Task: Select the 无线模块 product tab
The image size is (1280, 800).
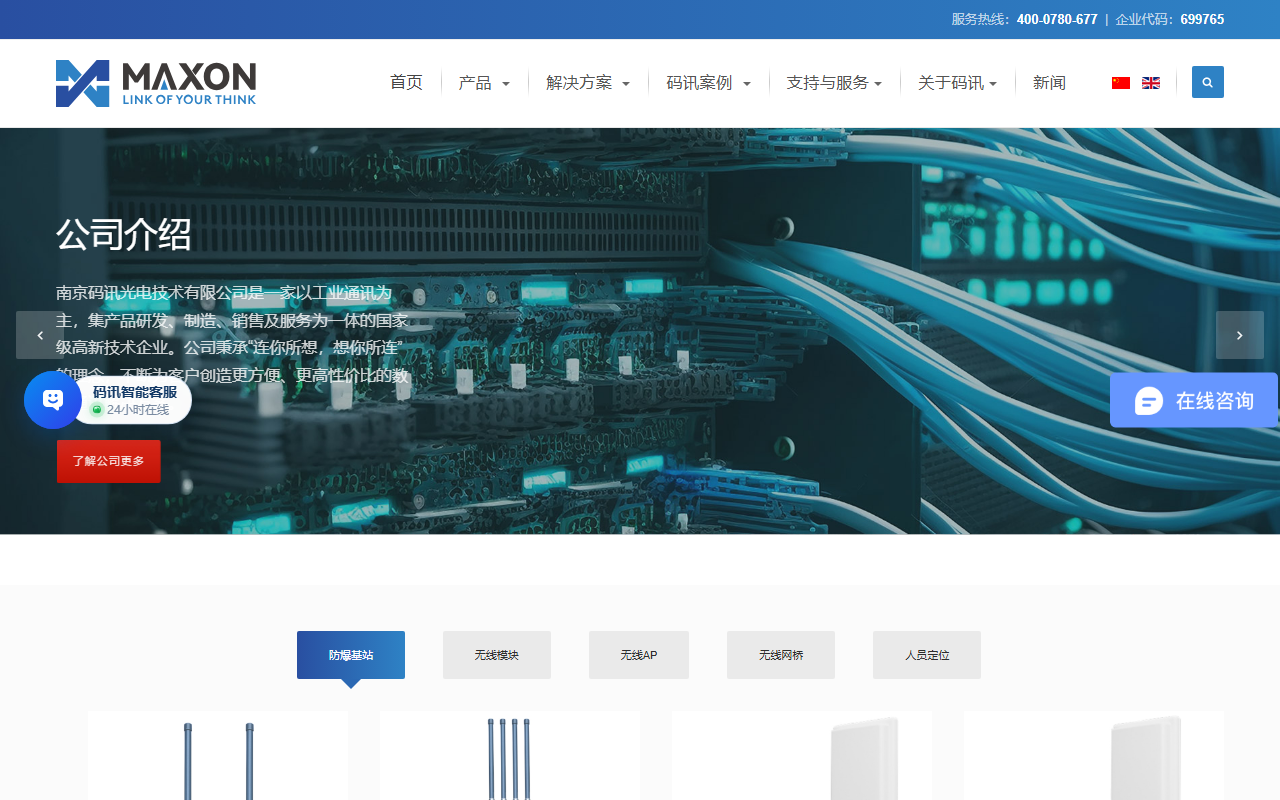Action: pos(497,655)
